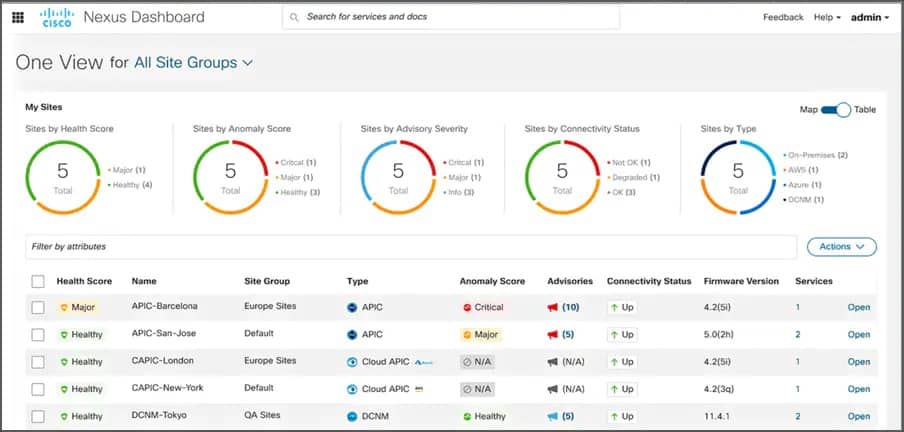The height and width of the screenshot is (432, 904).
Task: Click the gray advisory megaphone for CAPIC-New-York
Action: point(552,389)
